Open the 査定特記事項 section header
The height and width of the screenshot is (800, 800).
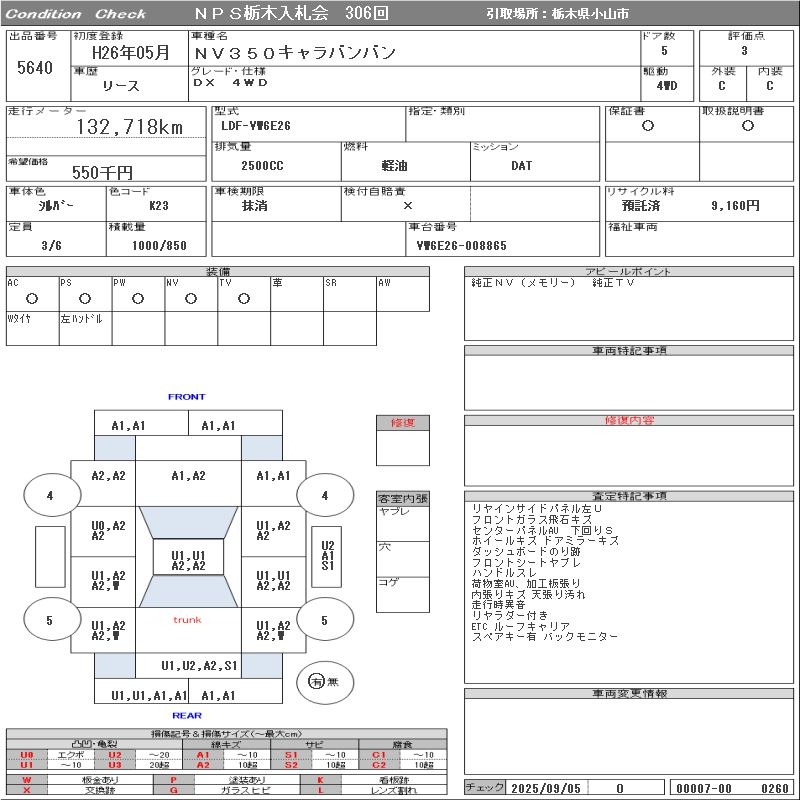click(x=629, y=496)
